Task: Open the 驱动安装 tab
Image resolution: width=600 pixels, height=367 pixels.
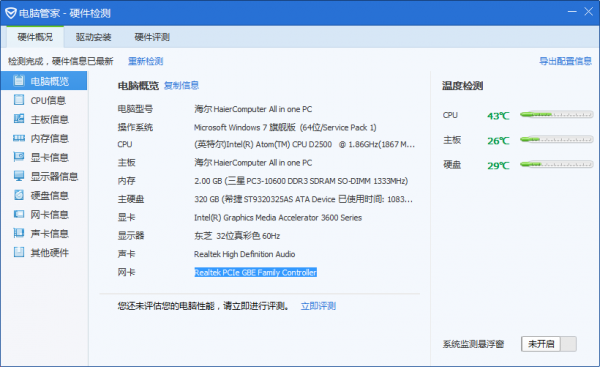Action: (93, 37)
